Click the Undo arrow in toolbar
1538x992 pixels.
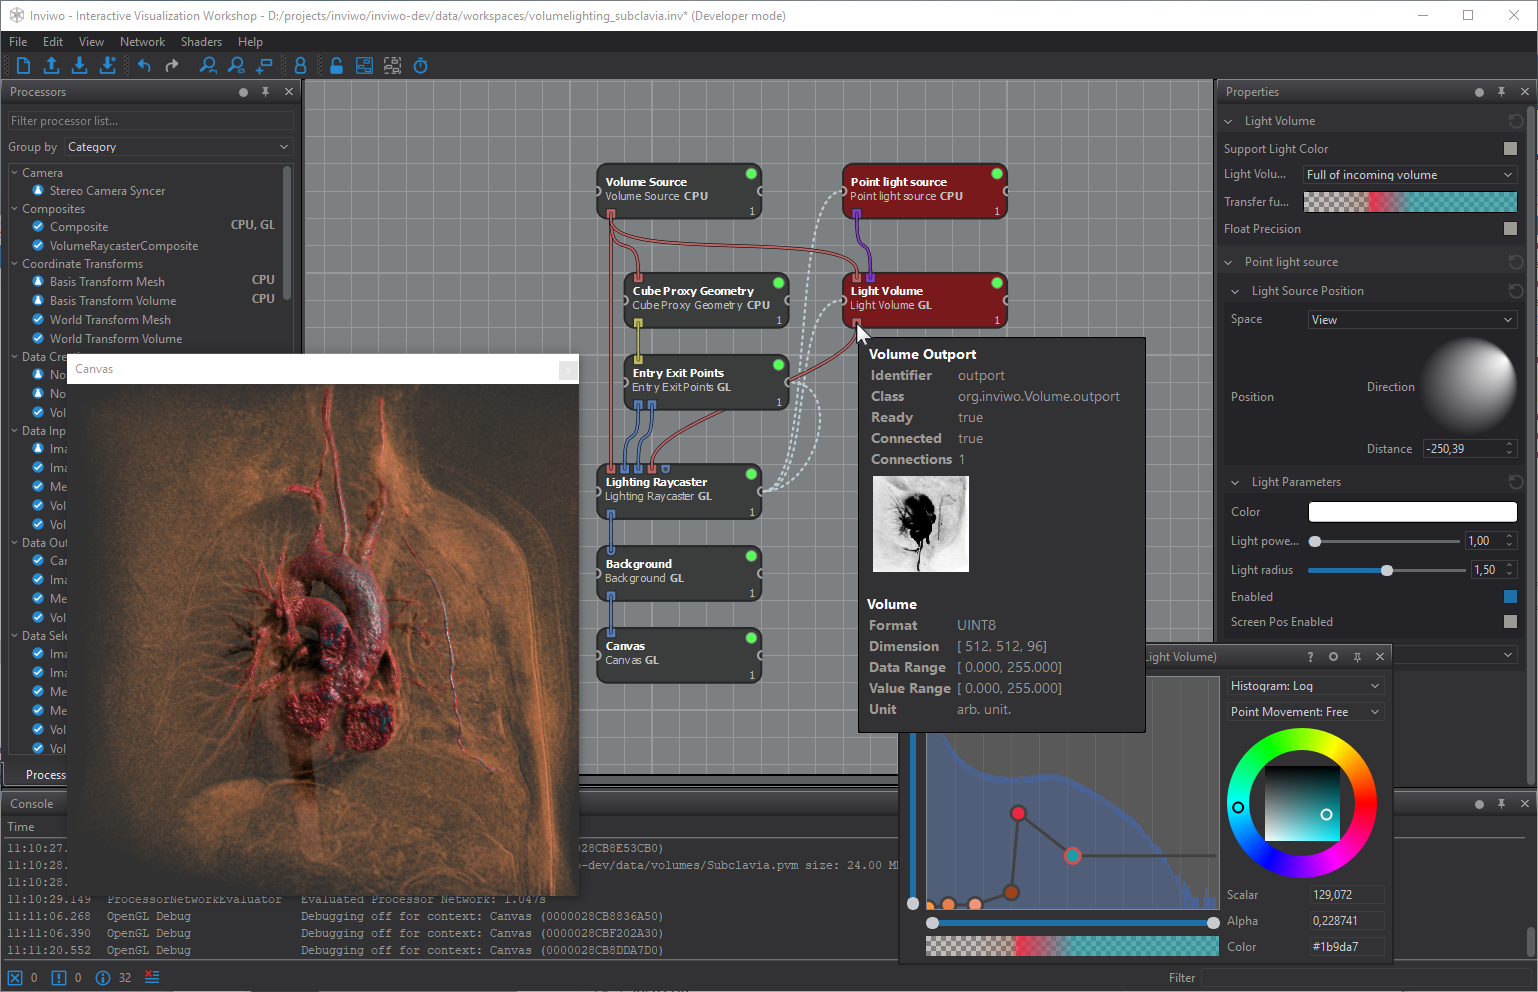coord(144,66)
